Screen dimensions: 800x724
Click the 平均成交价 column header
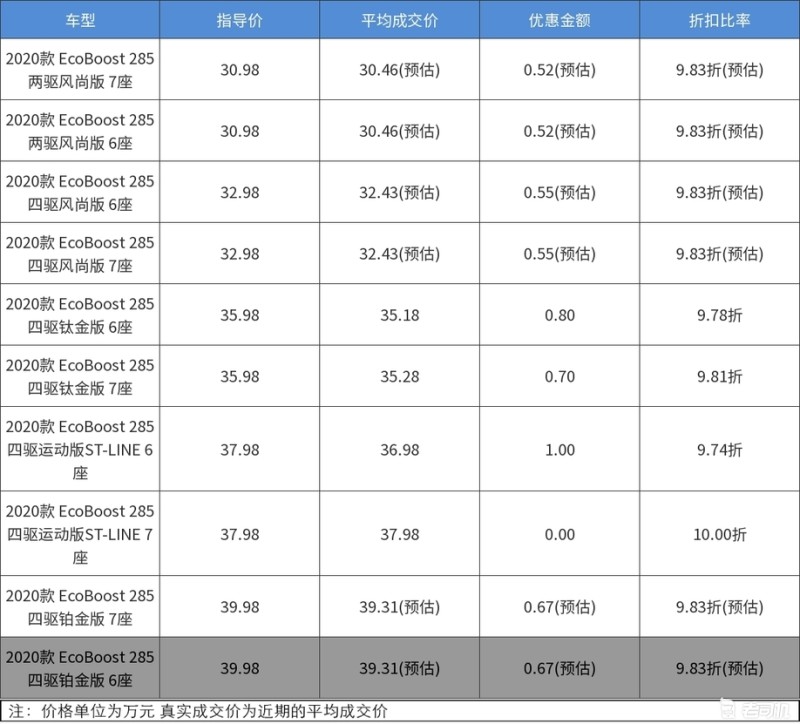(x=399, y=20)
